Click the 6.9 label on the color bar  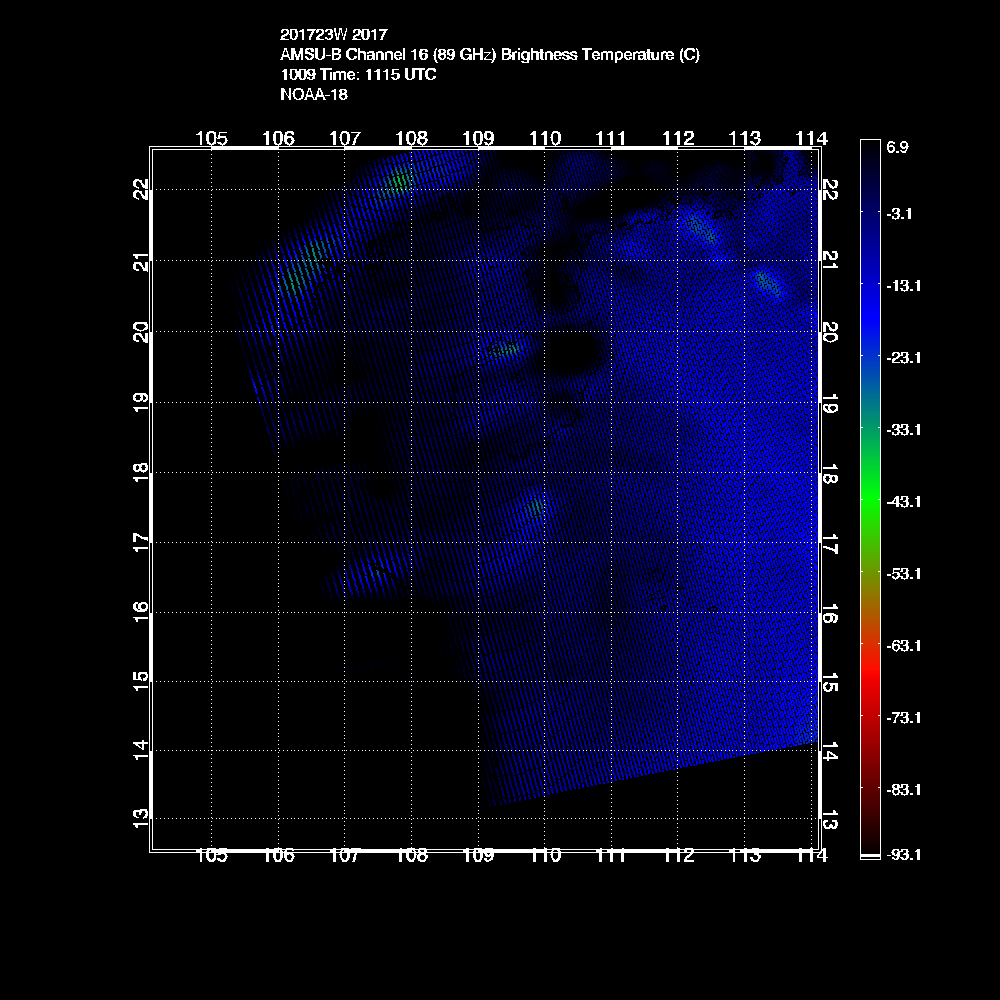[x=897, y=148]
